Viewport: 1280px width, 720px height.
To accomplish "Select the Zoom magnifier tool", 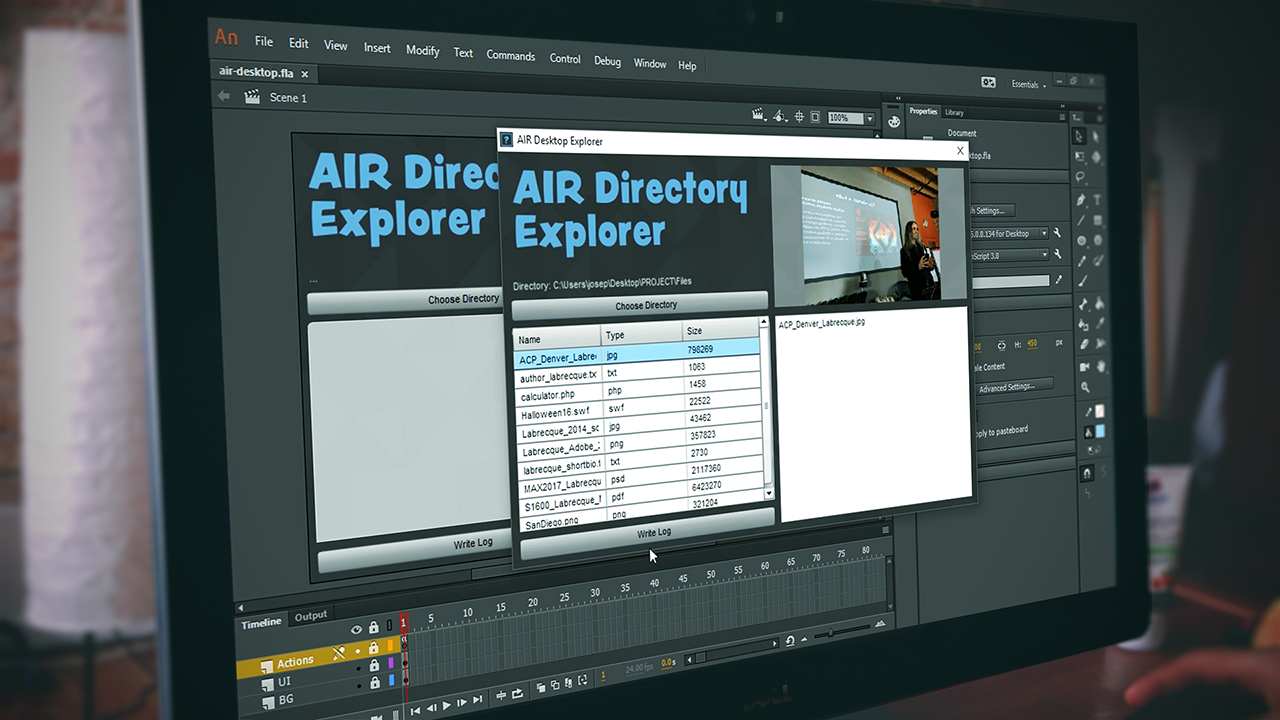I will [x=1085, y=387].
